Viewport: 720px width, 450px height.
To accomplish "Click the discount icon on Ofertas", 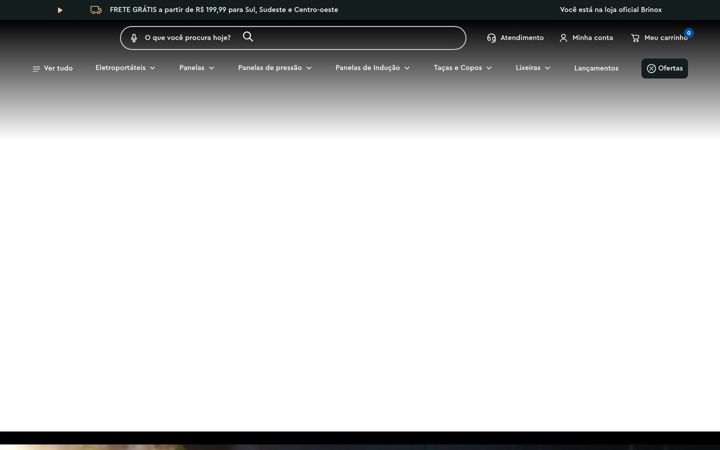I will tap(651, 68).
